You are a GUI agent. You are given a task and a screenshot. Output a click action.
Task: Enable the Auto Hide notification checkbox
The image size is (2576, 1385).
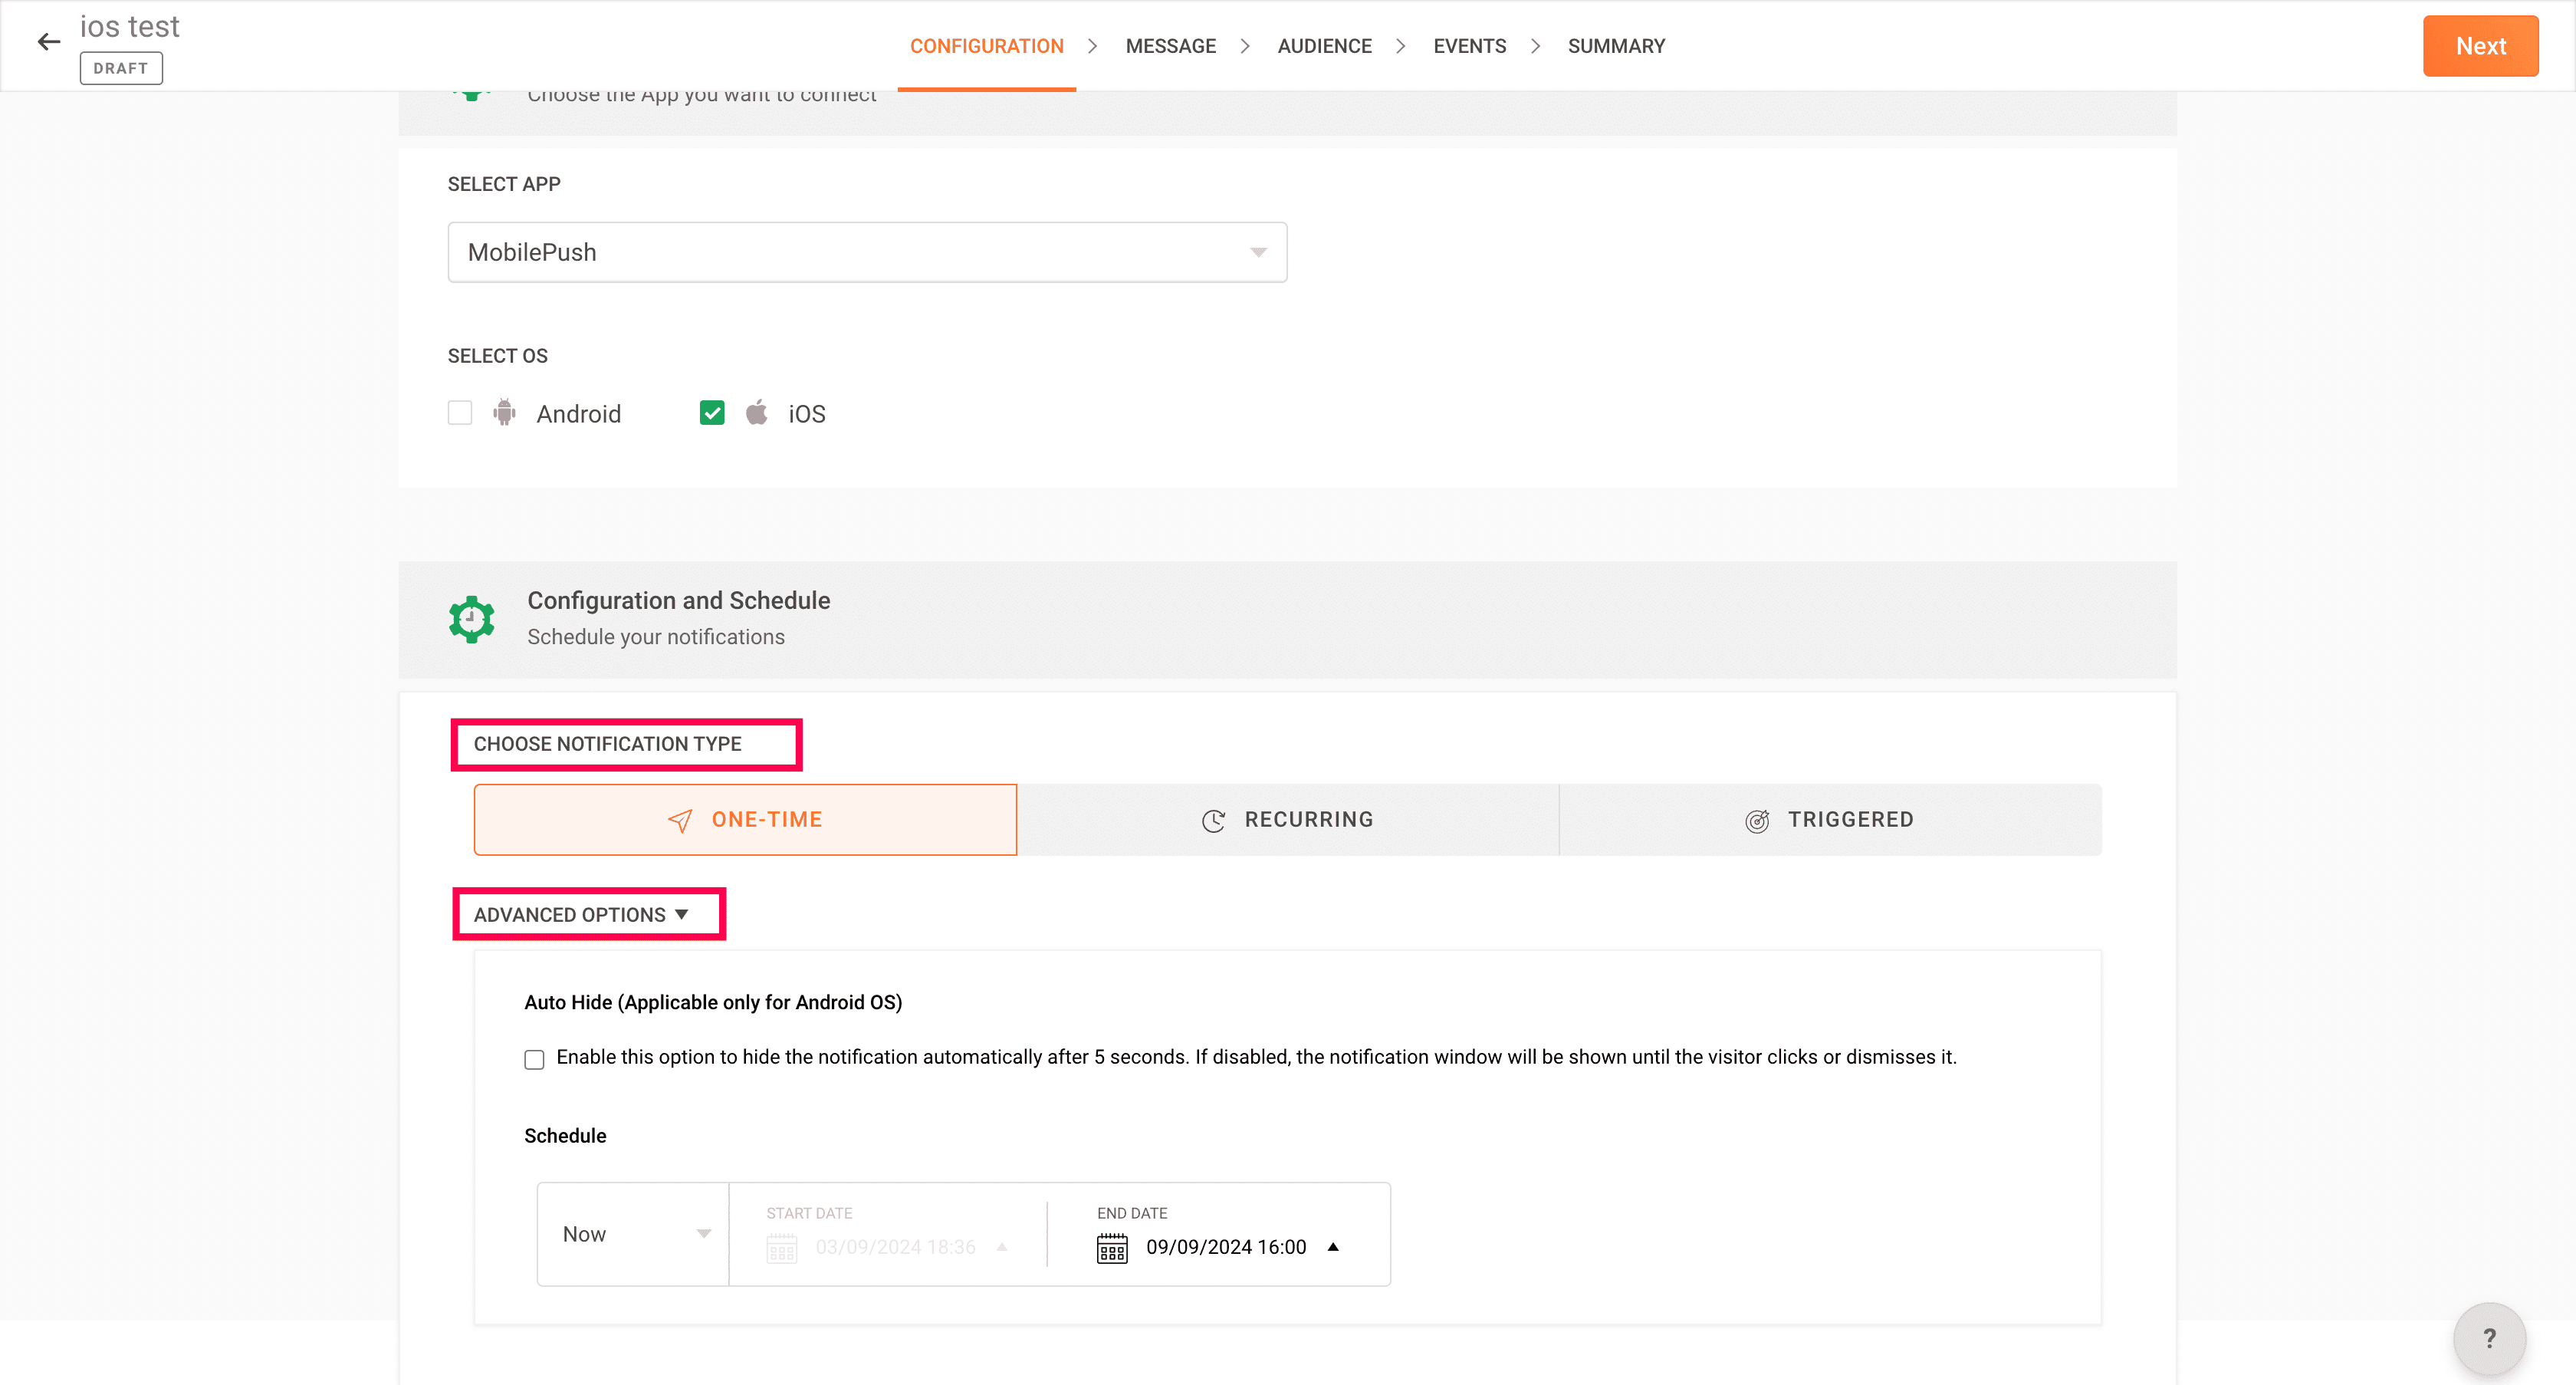pos(534,1059)
